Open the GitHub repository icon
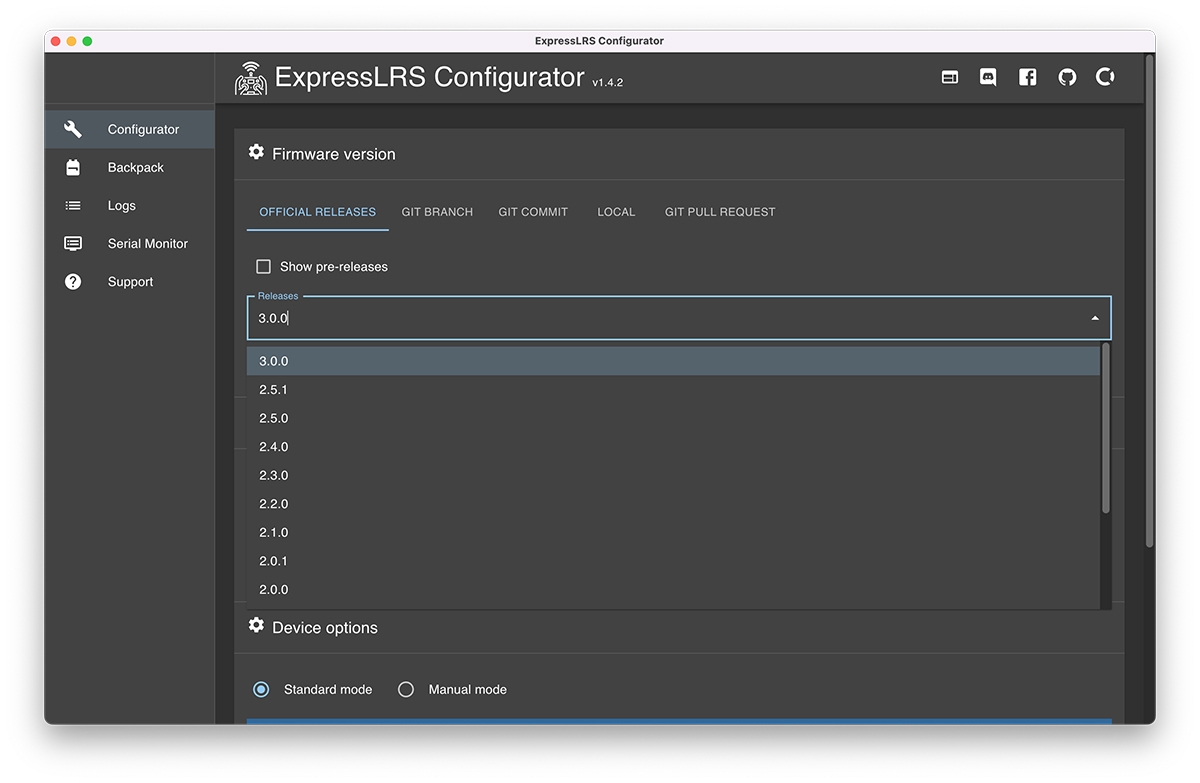The height and width of the screenshot is (783, 1200). (x=1067, y=77)
